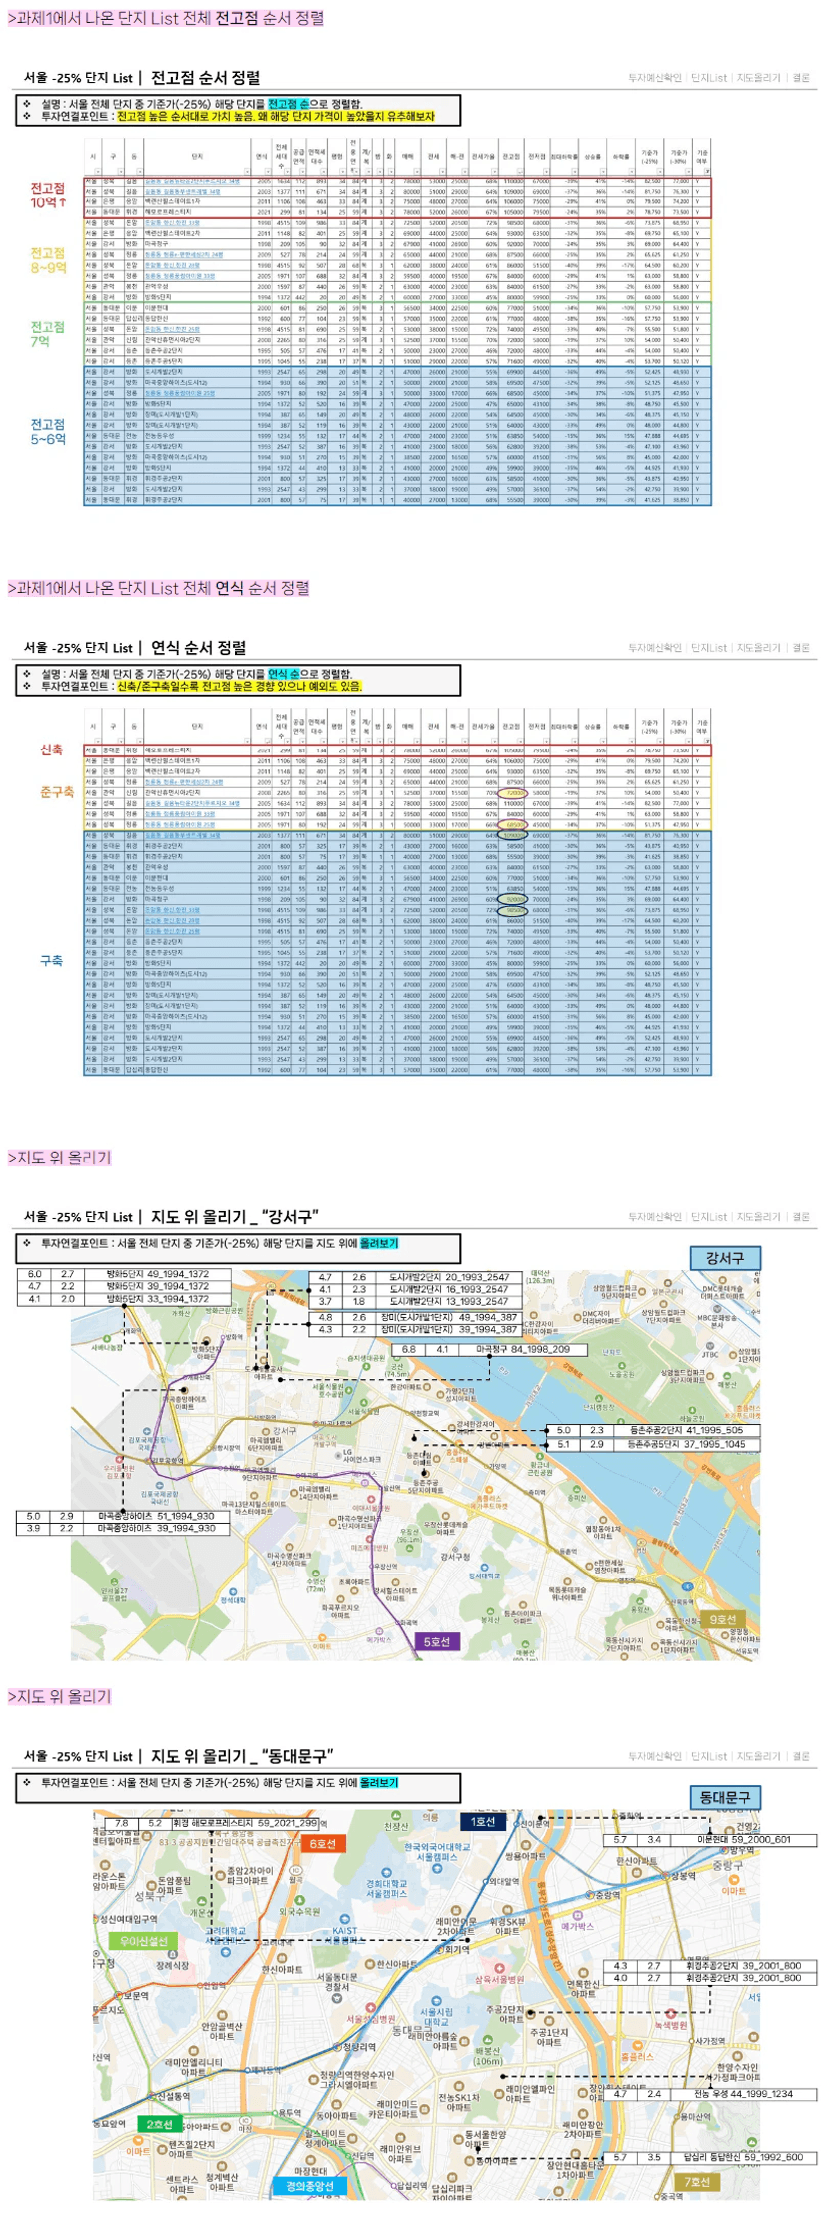Click the '9호선' line label on the 강서구 map
Viewport: 827px width, 2216px height.
click(x=722, y=1619)
